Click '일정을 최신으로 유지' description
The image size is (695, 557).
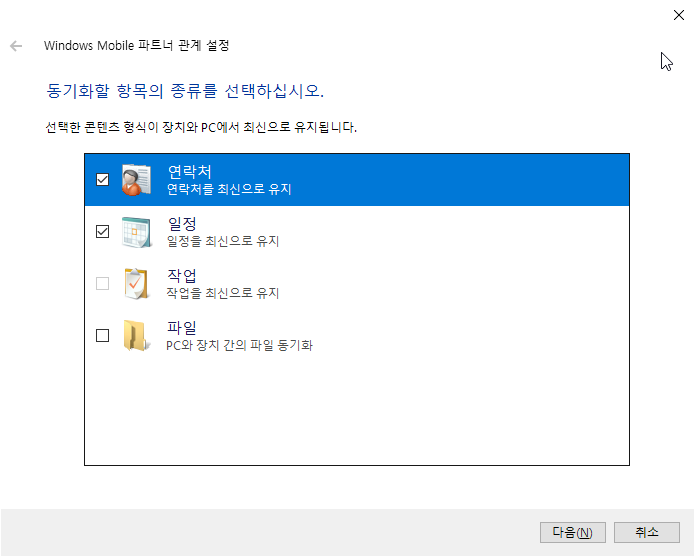pos(223,241)
